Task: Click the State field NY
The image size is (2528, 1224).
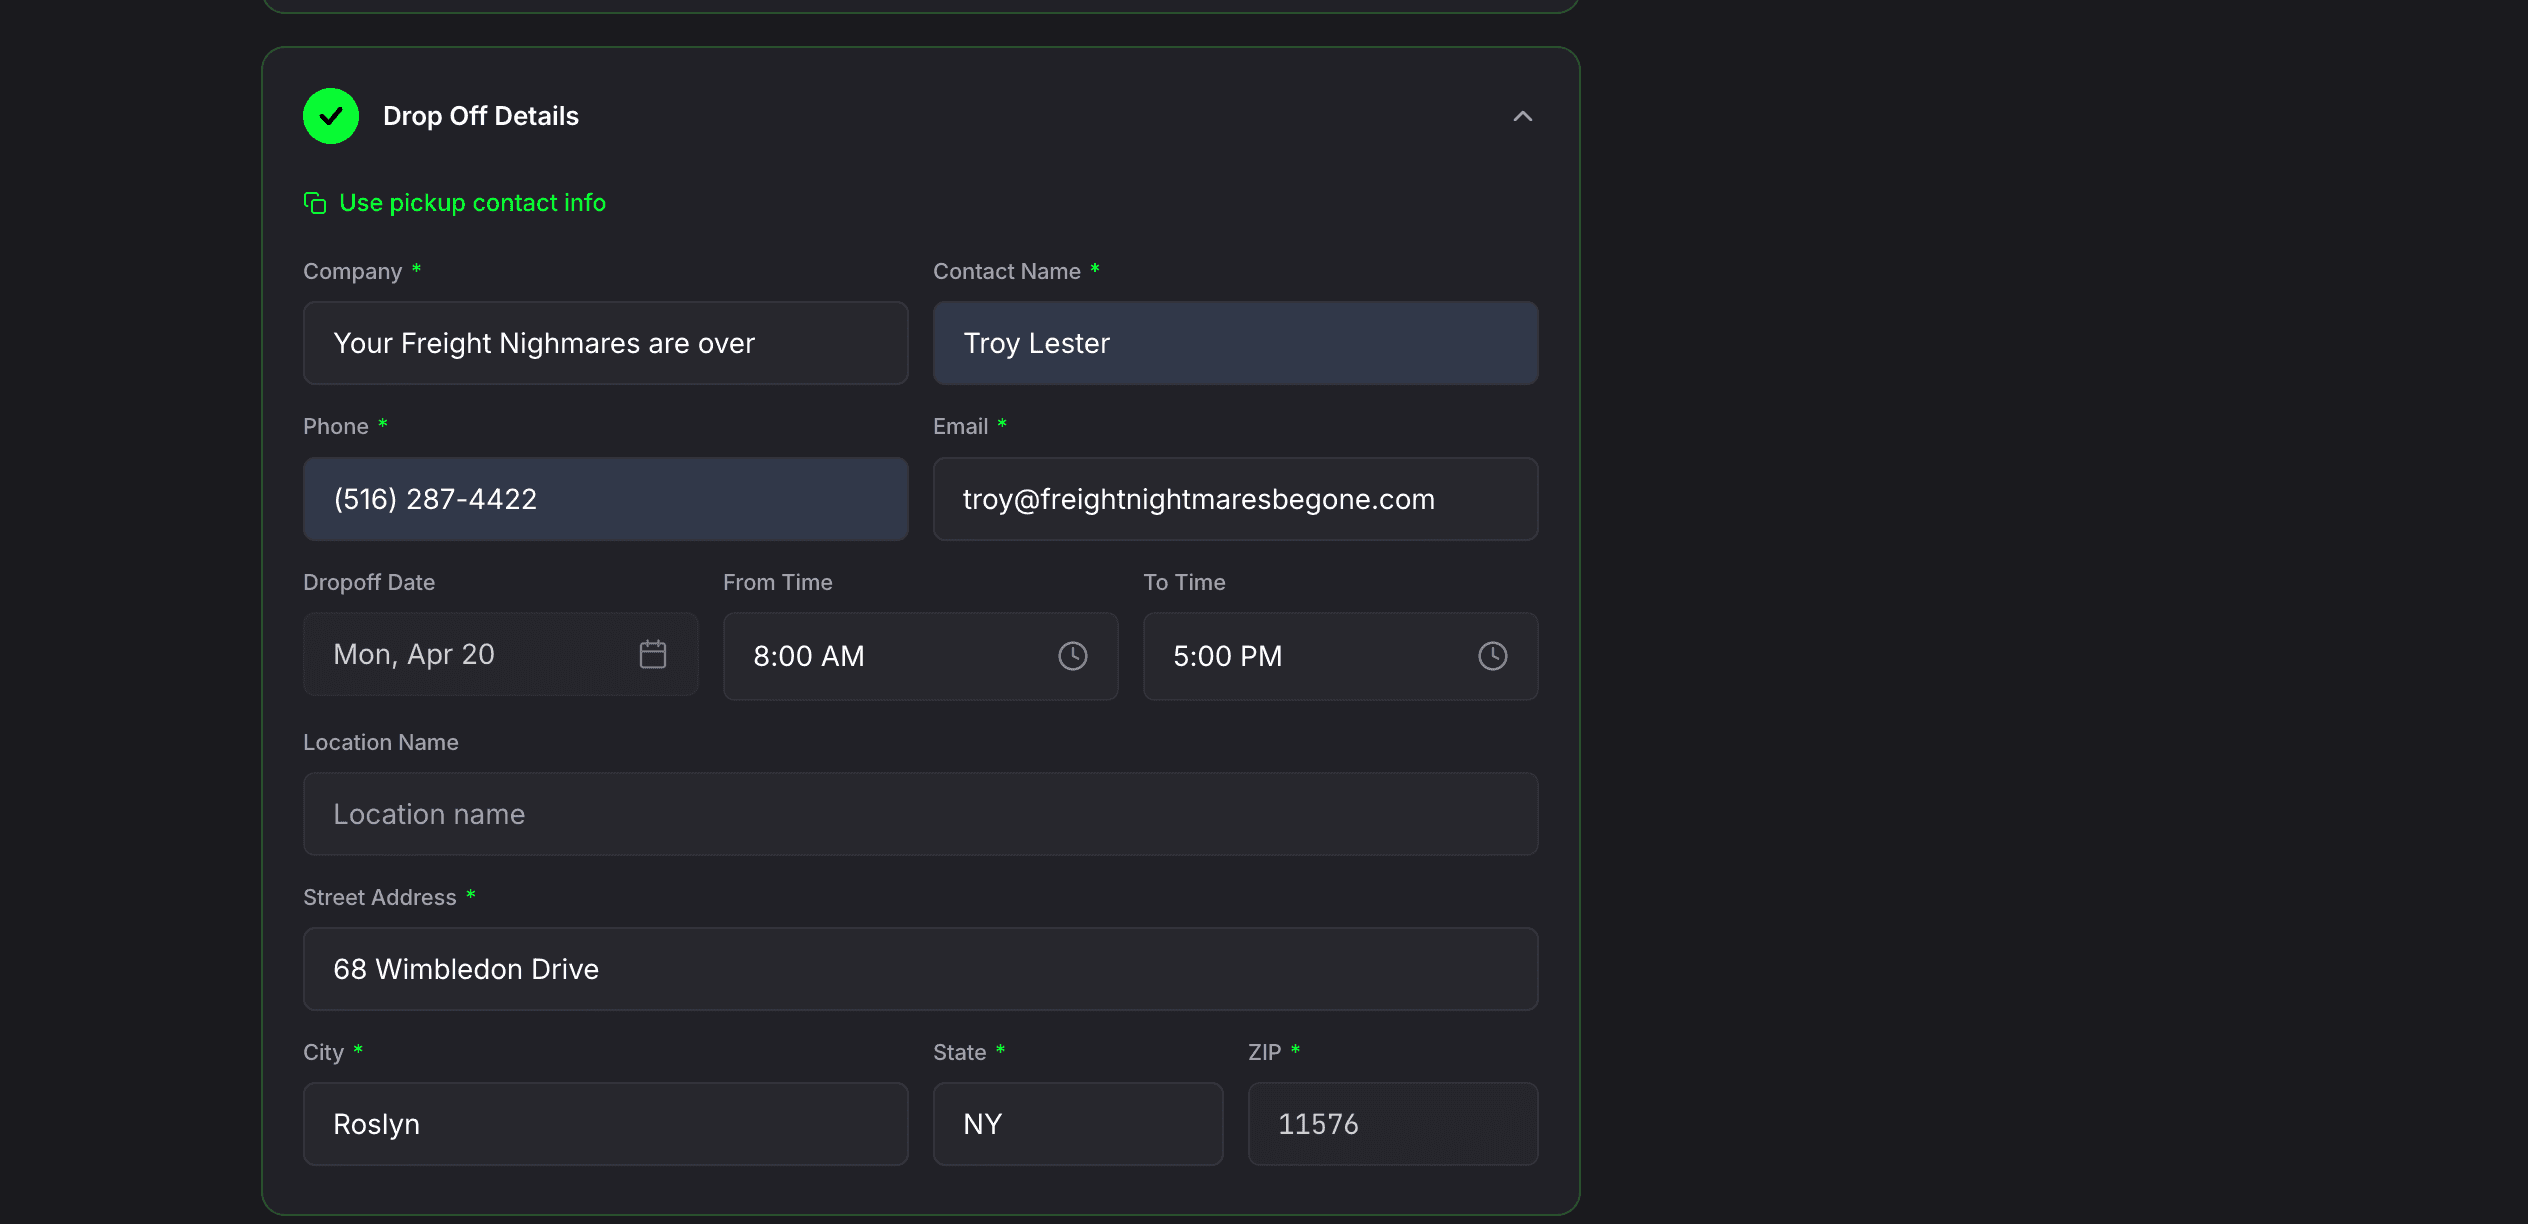Action: coord(1078,1124)
